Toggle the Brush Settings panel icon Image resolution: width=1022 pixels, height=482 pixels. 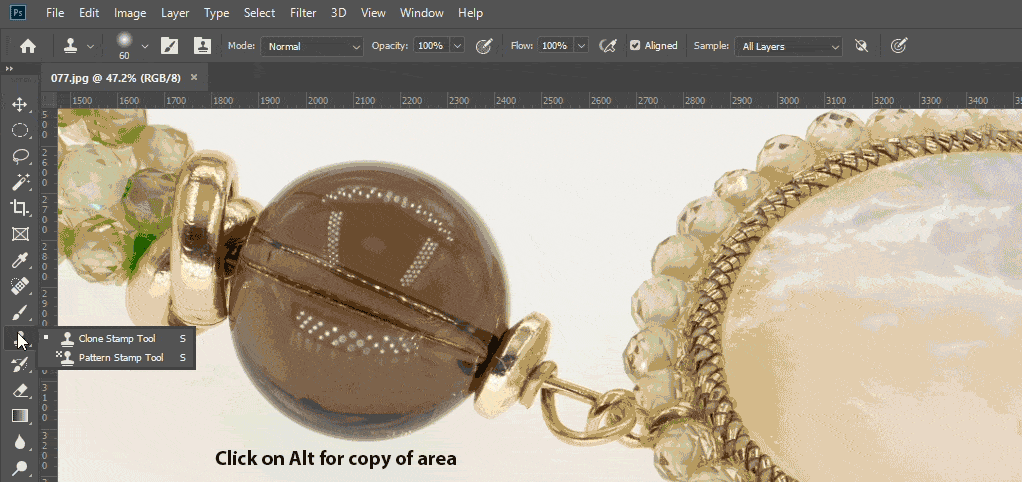point(169,46)
